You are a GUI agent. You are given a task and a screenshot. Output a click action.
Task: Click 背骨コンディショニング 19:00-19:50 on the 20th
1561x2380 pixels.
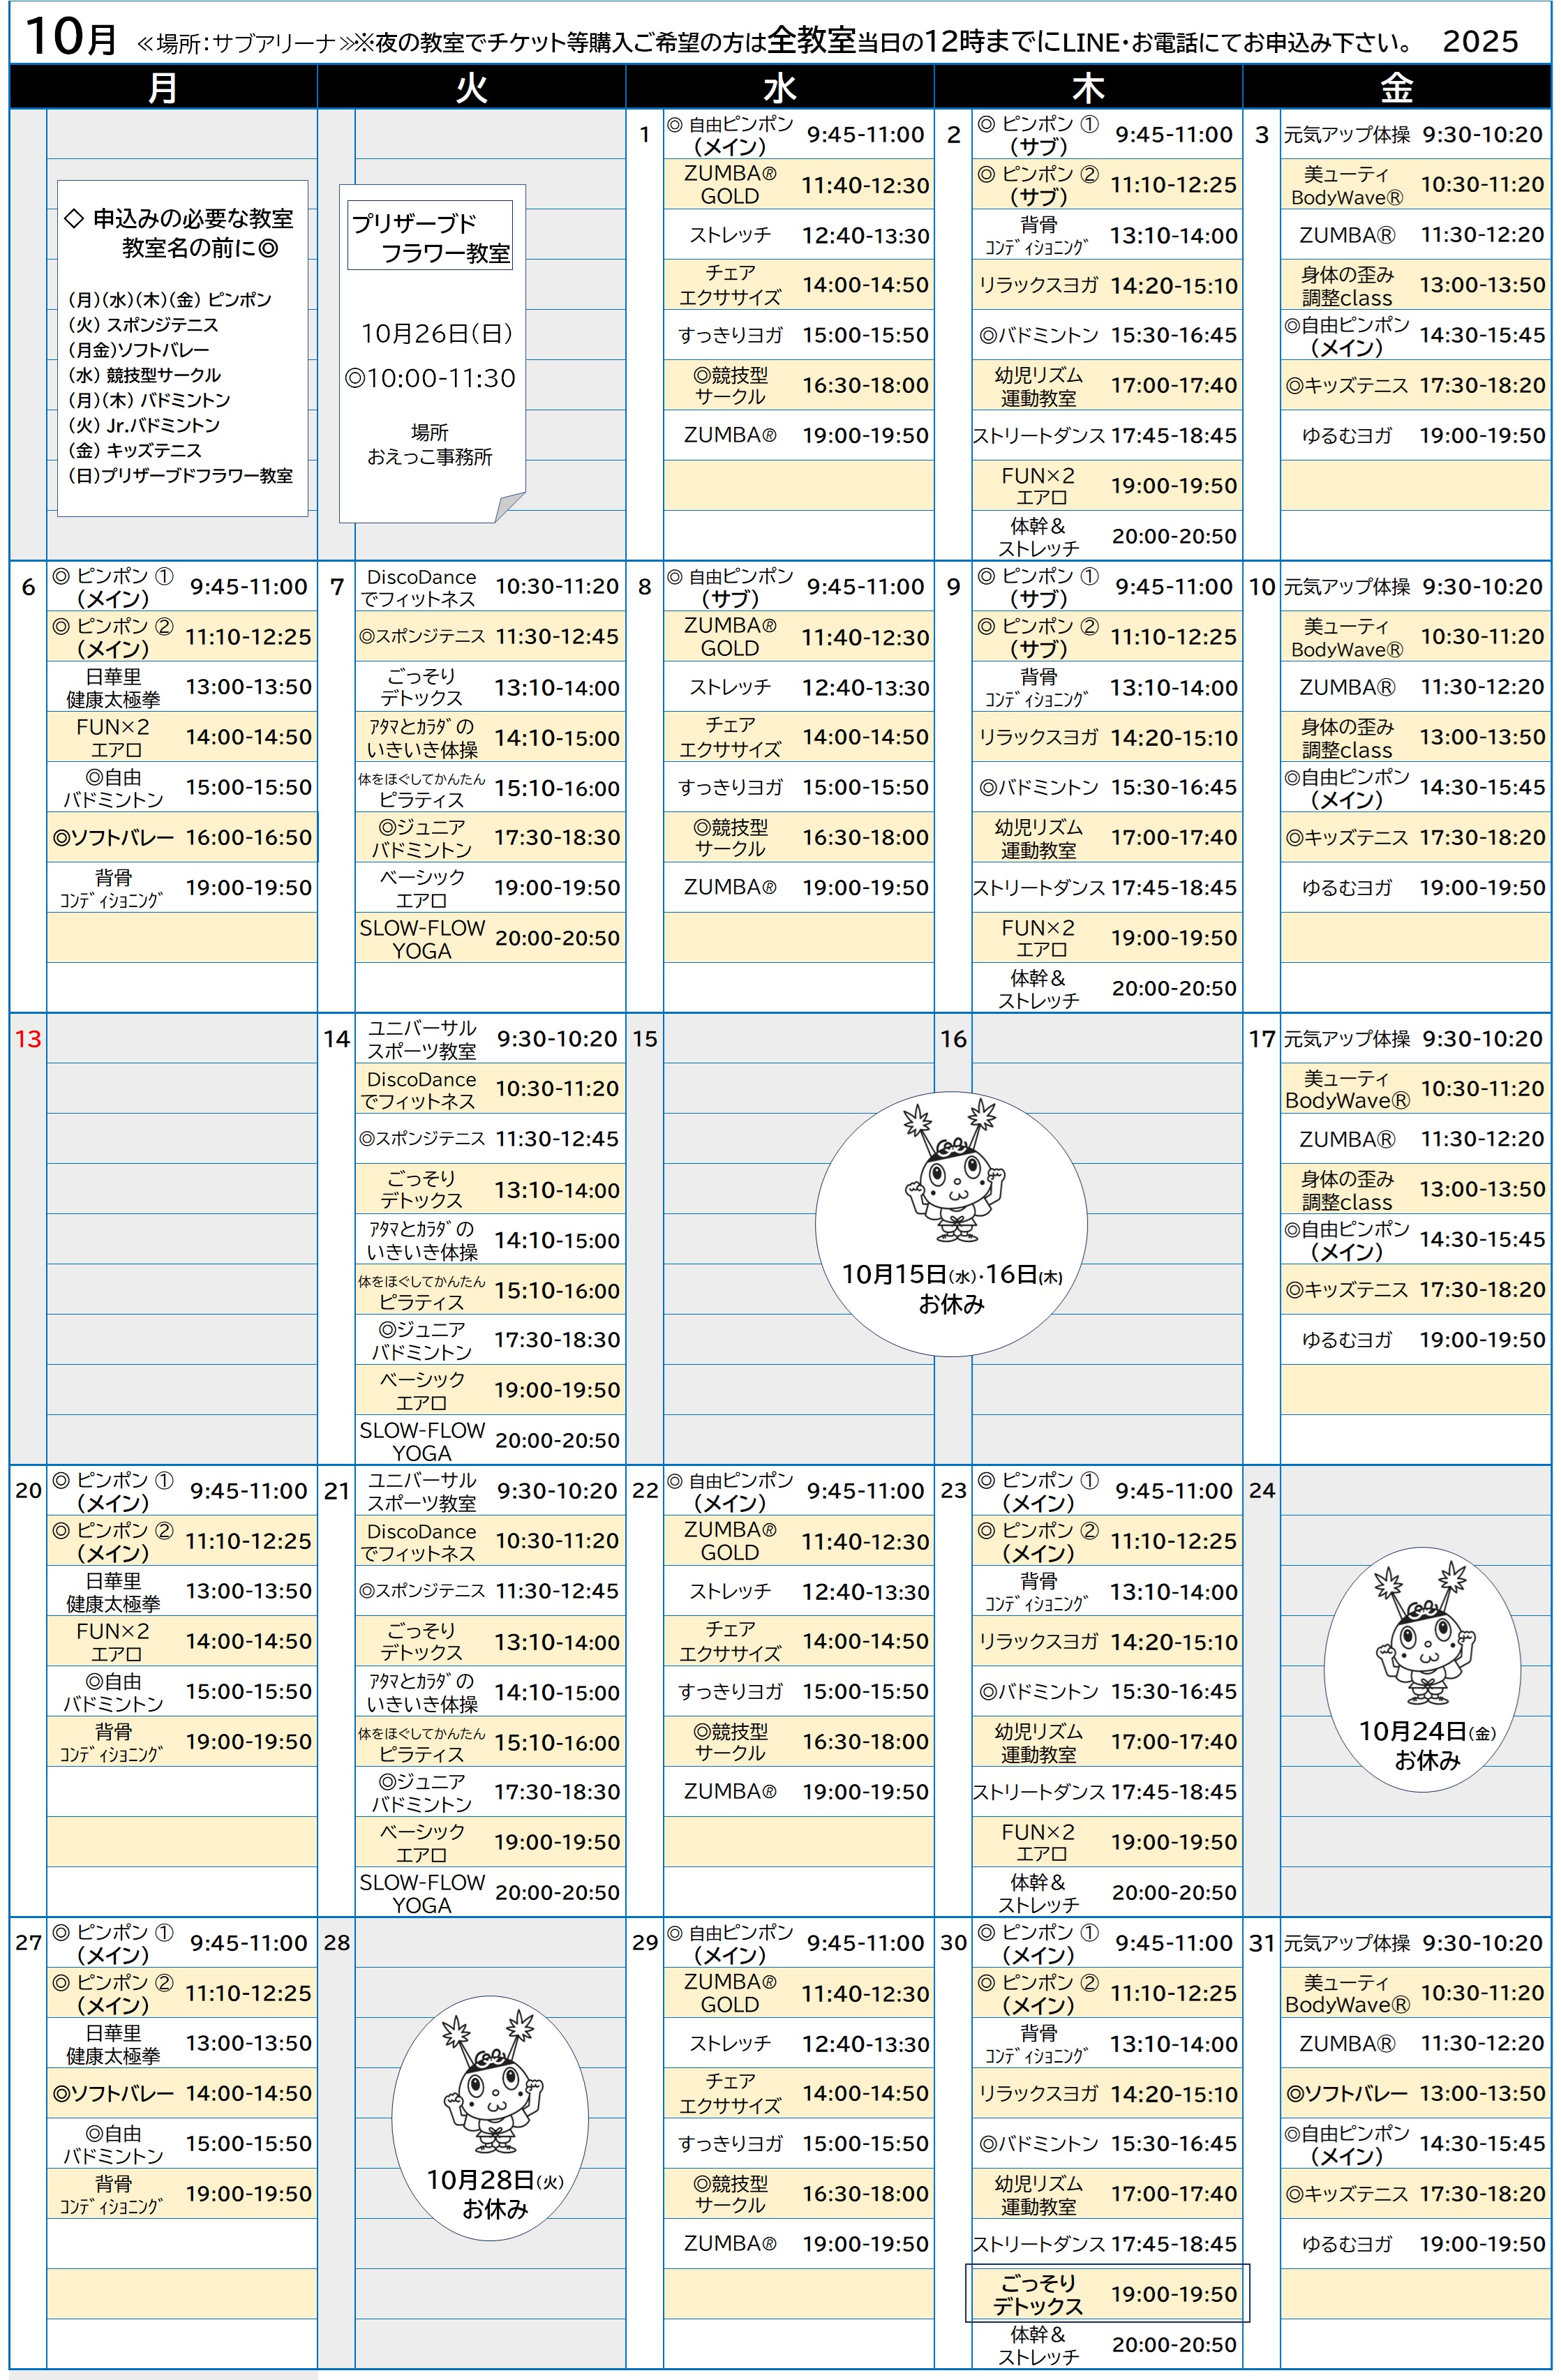[x=182, y=1741]
